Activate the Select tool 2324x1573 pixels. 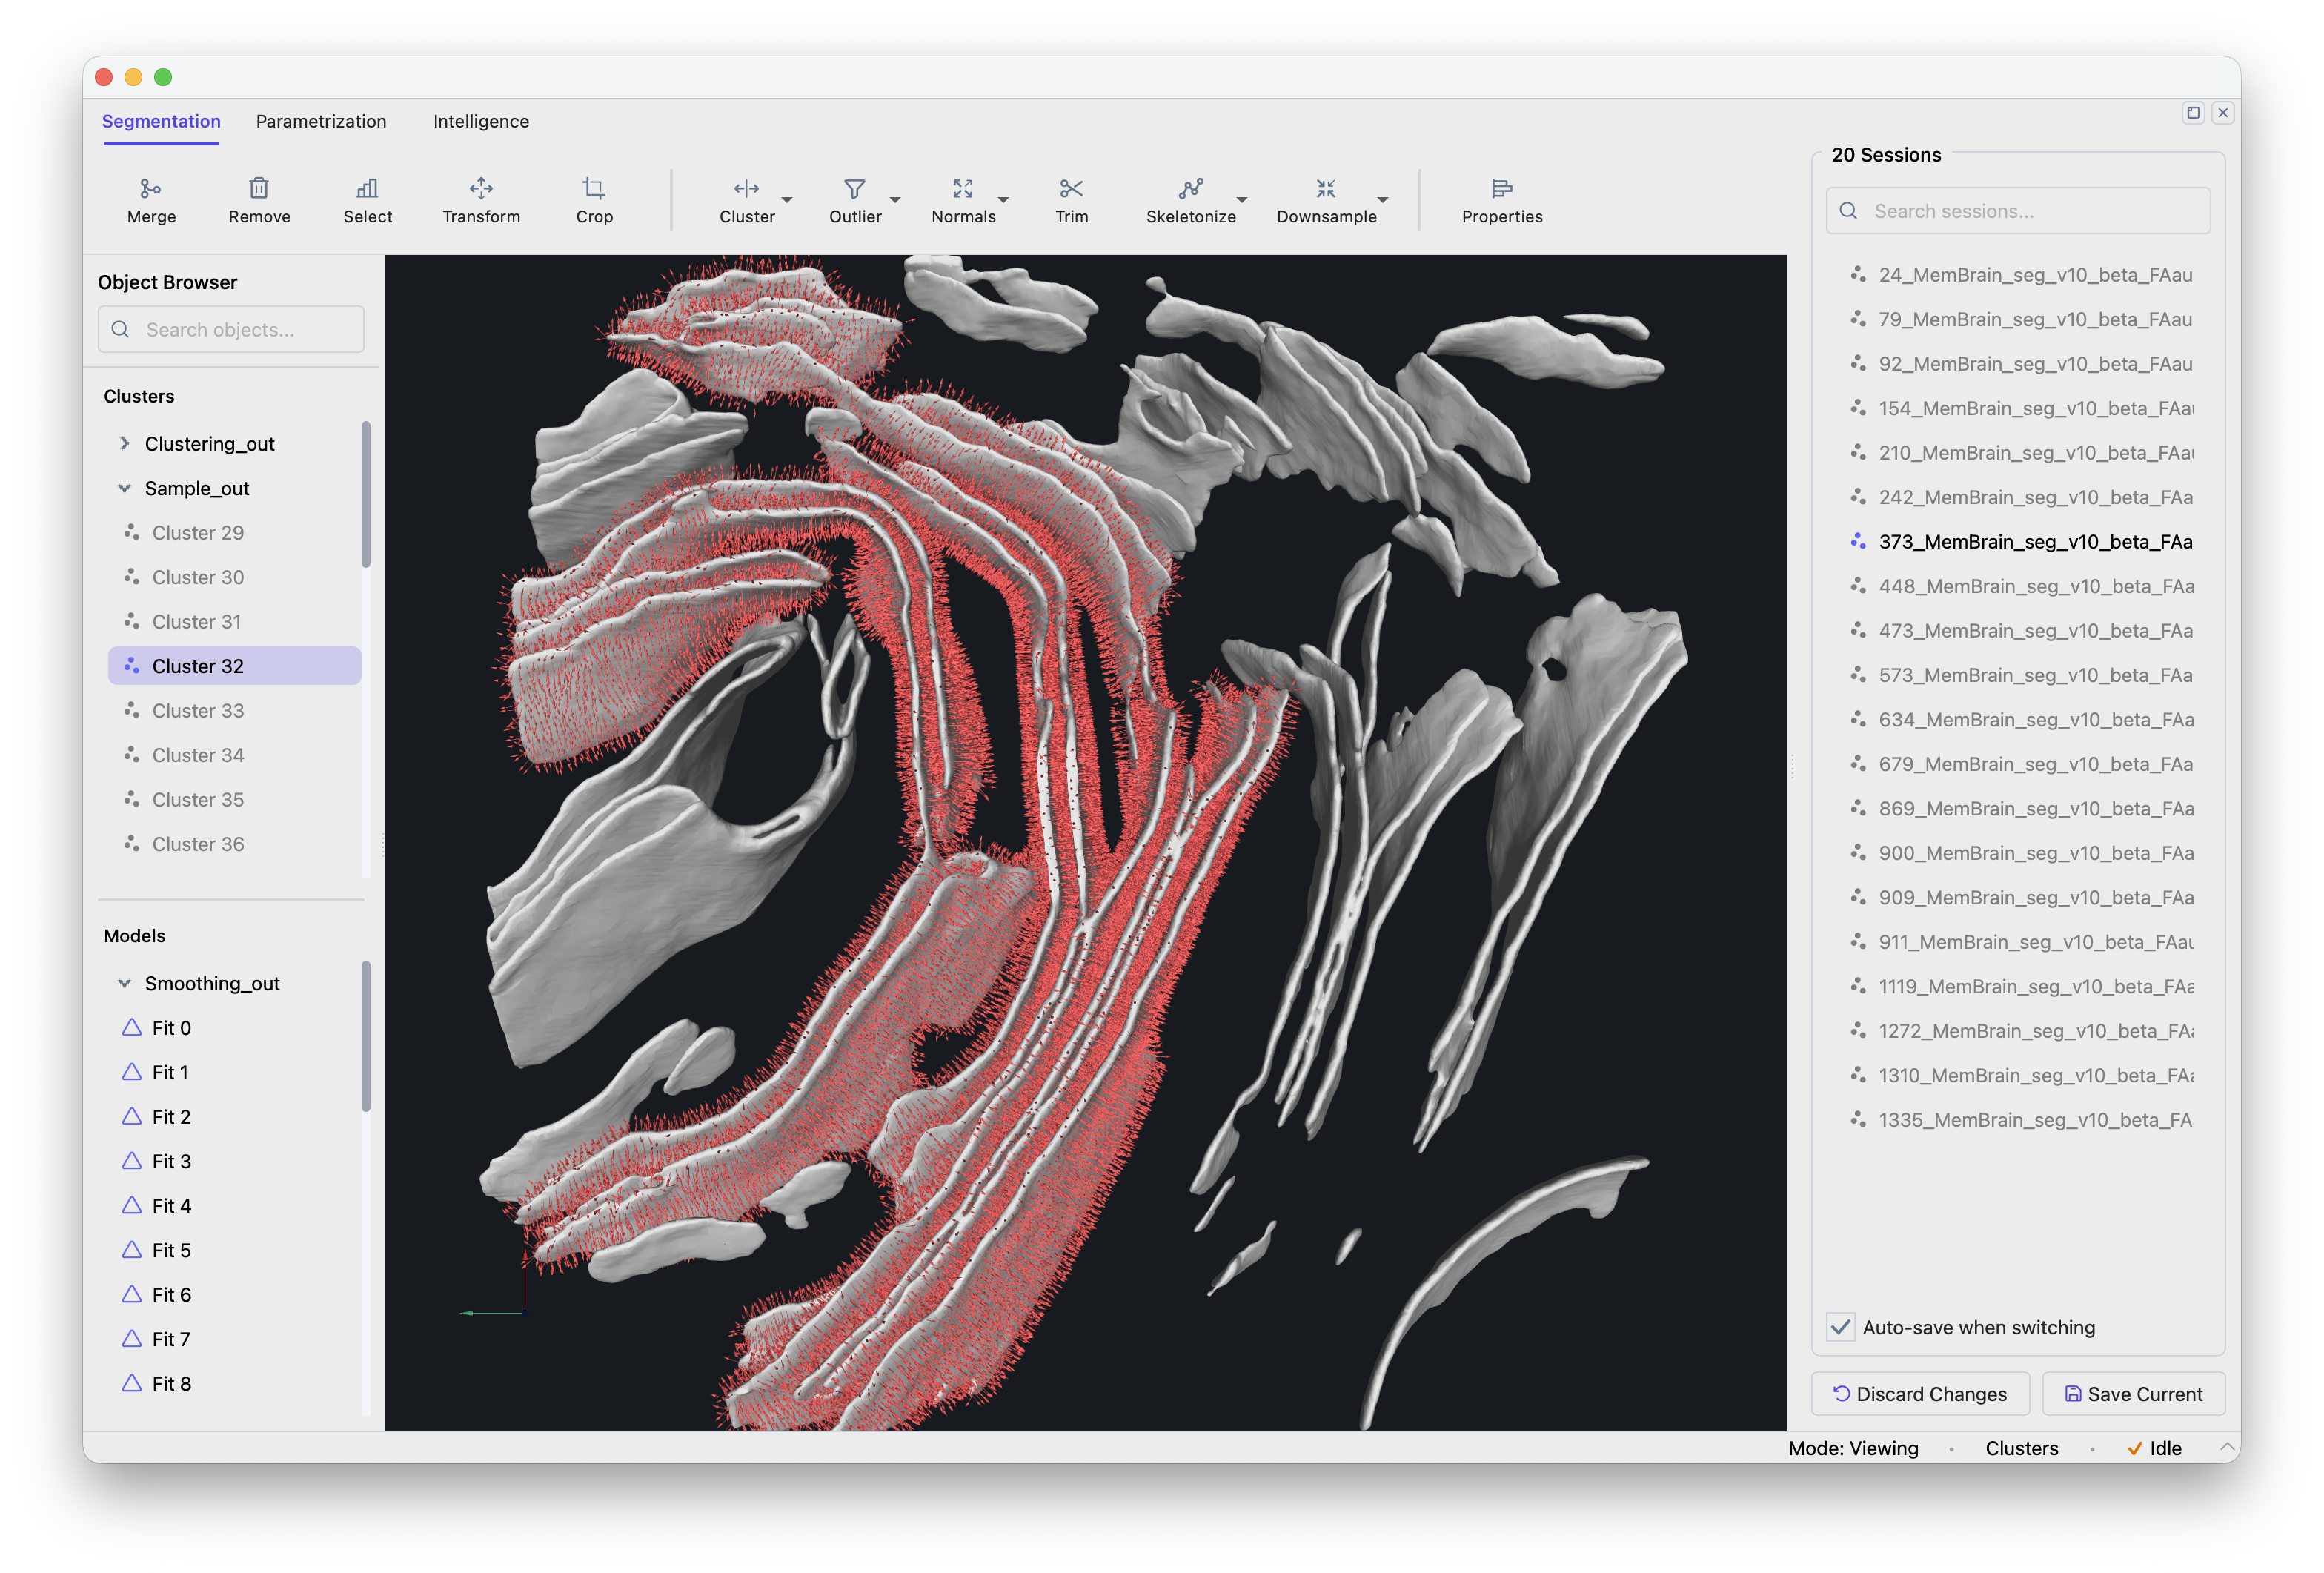pos(367,189)
